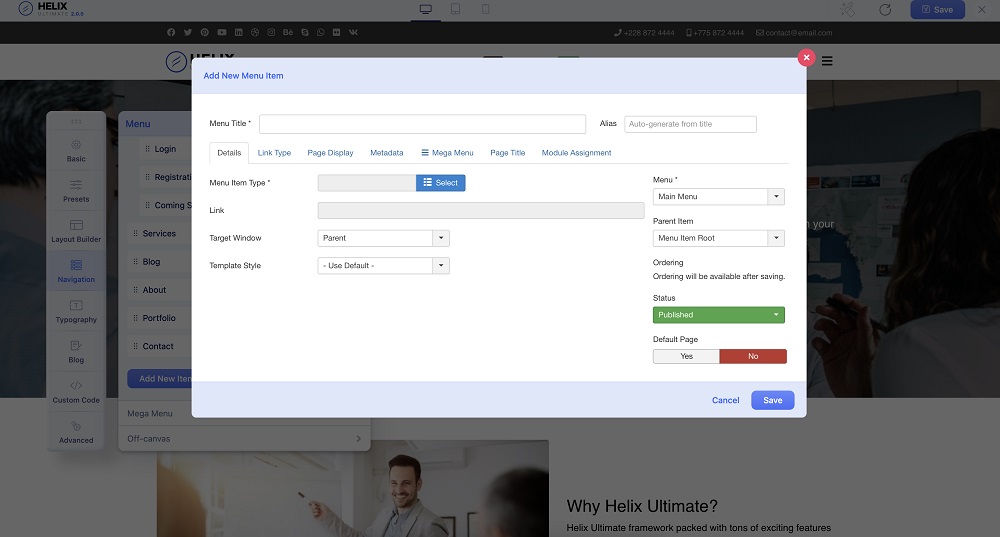
Task: Select the Typography sidebar icon
Action: (x=76, y=310)
